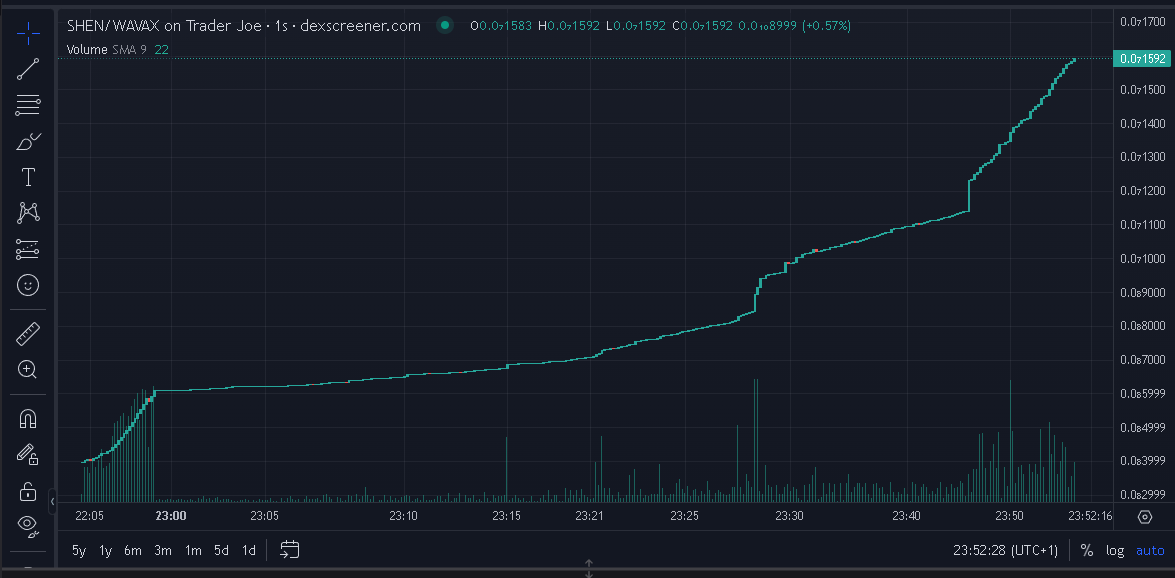Open the forecasting and position tools

click(28, 249)
